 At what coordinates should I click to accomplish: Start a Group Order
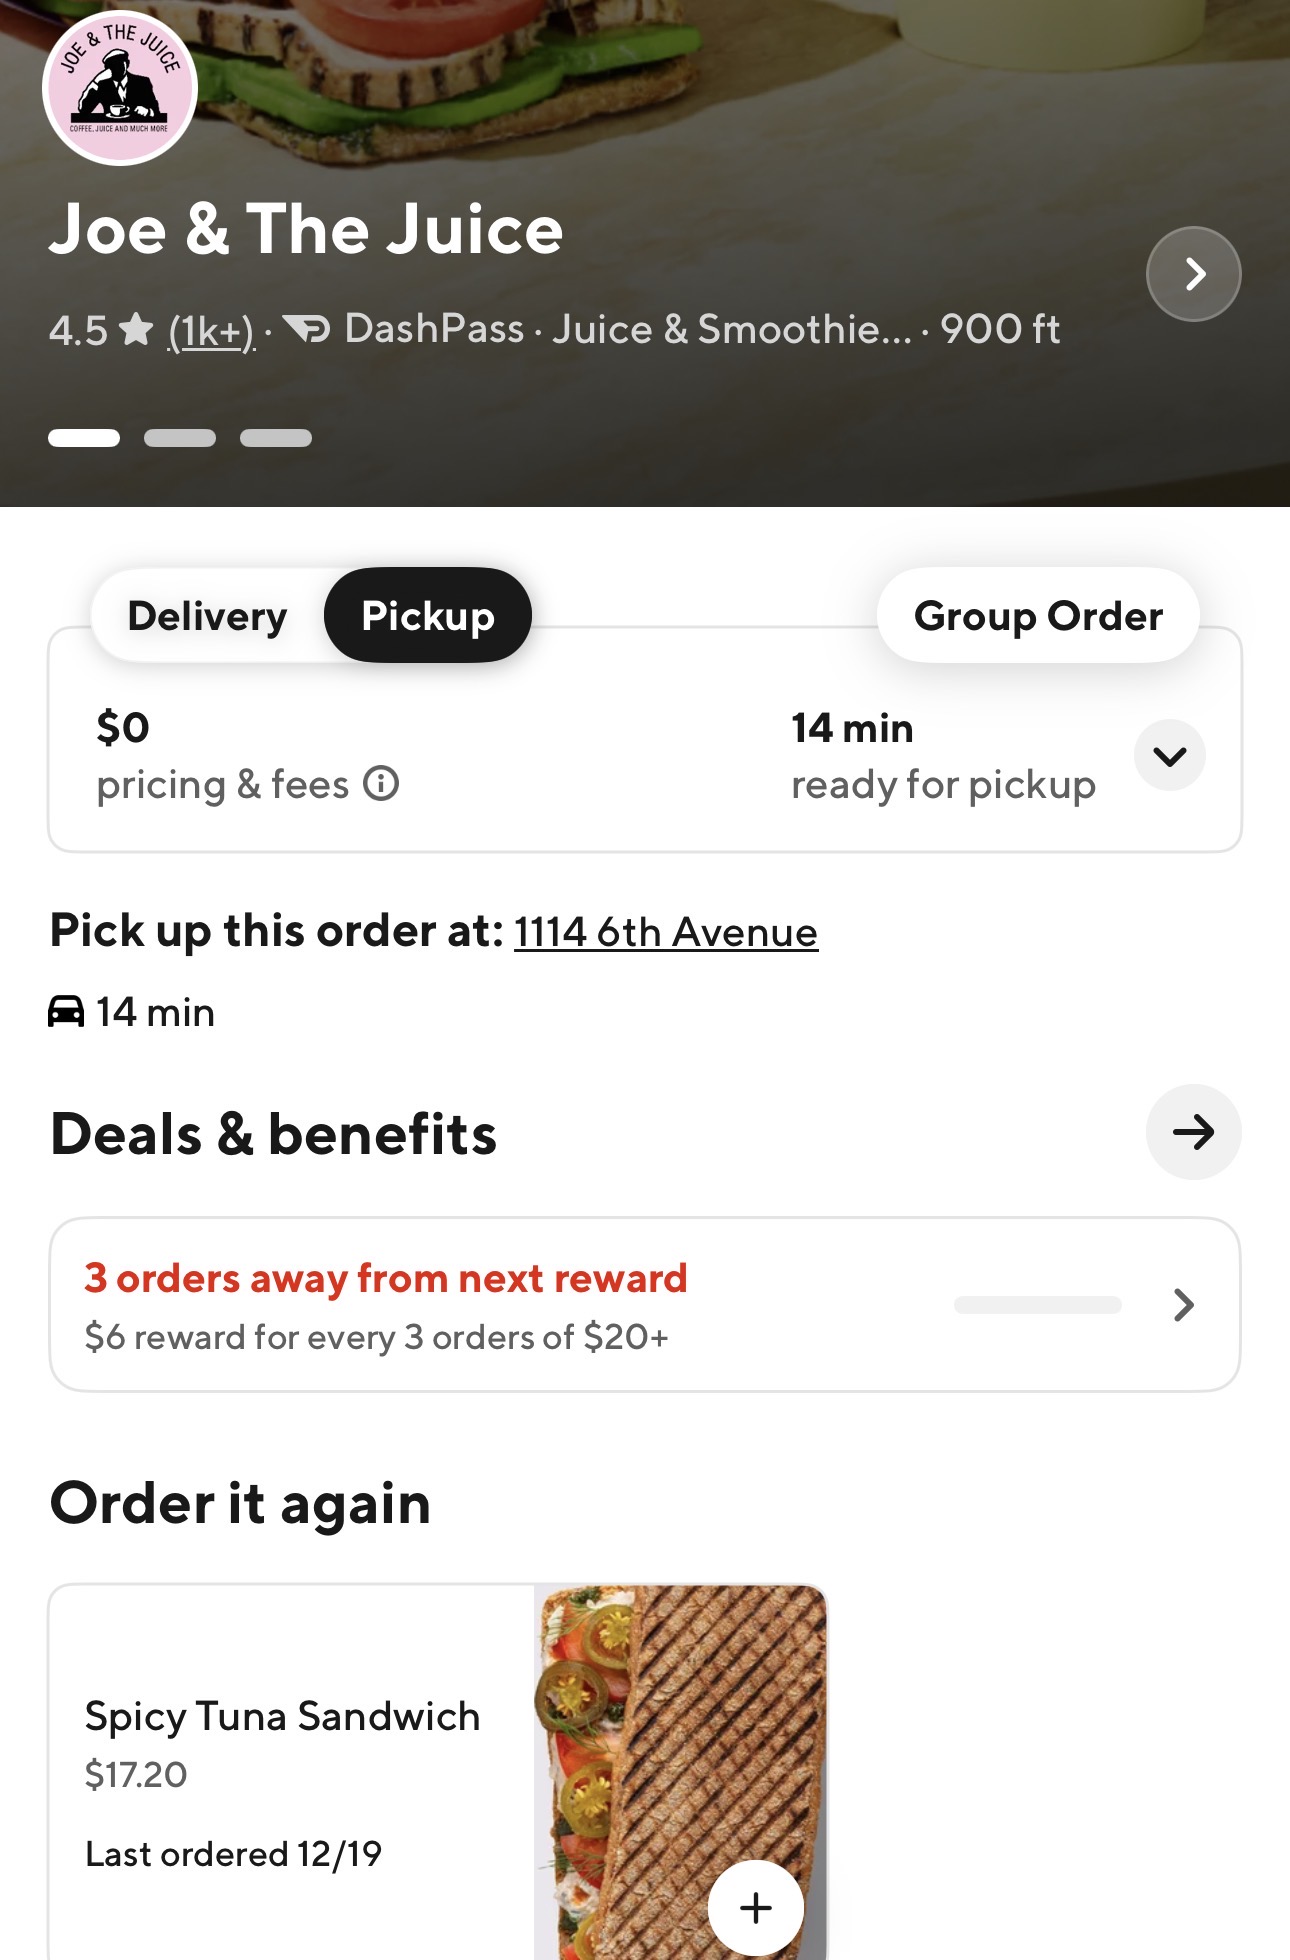[x=1038, y=616]
